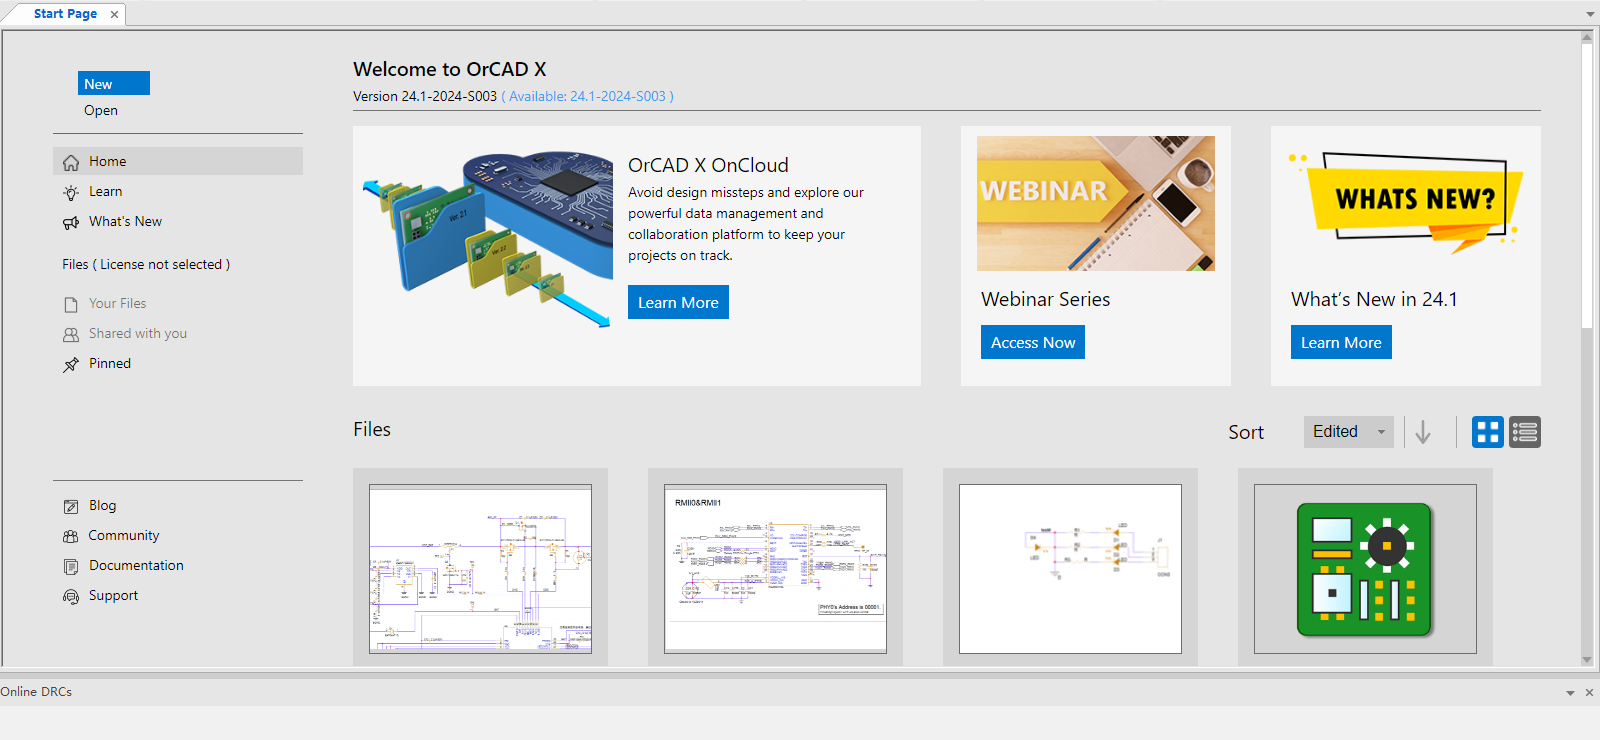Click the OrCAD X OnCloud illustration
1600x740 pixels.
(488, 240)
